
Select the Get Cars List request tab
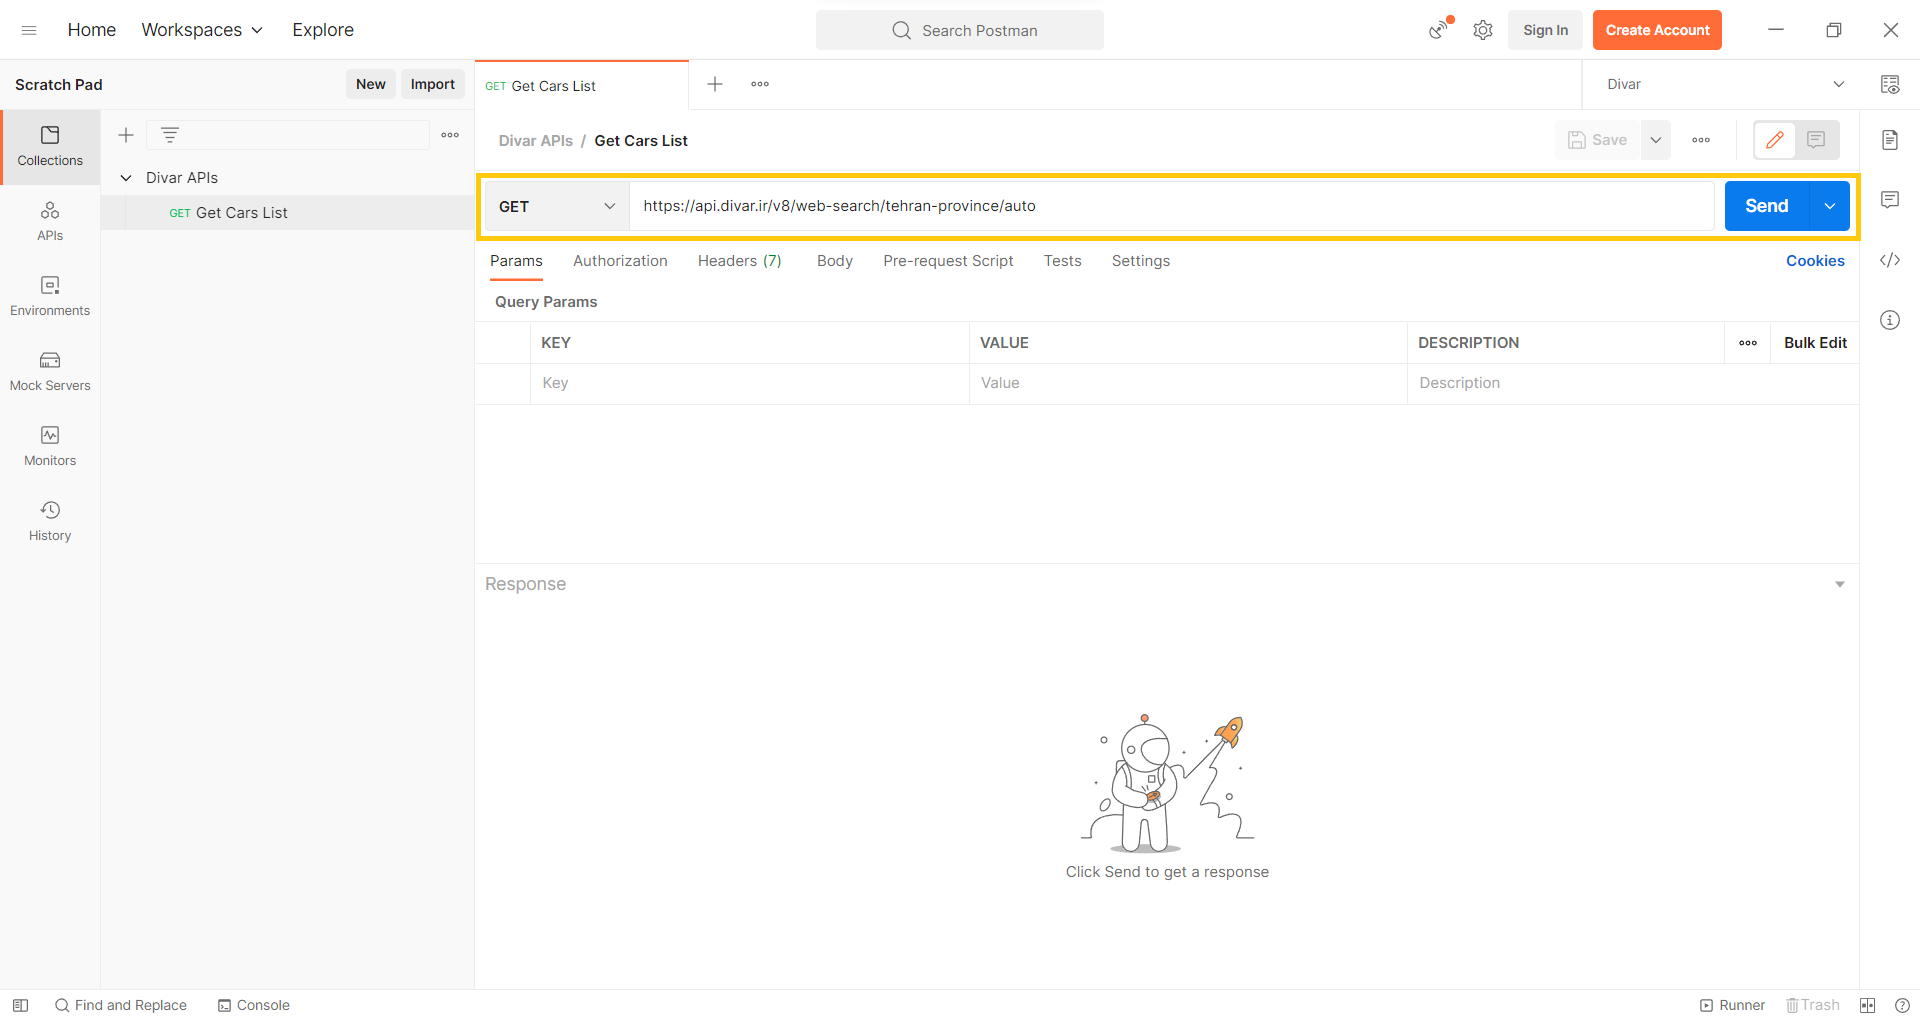pos(582,86)
